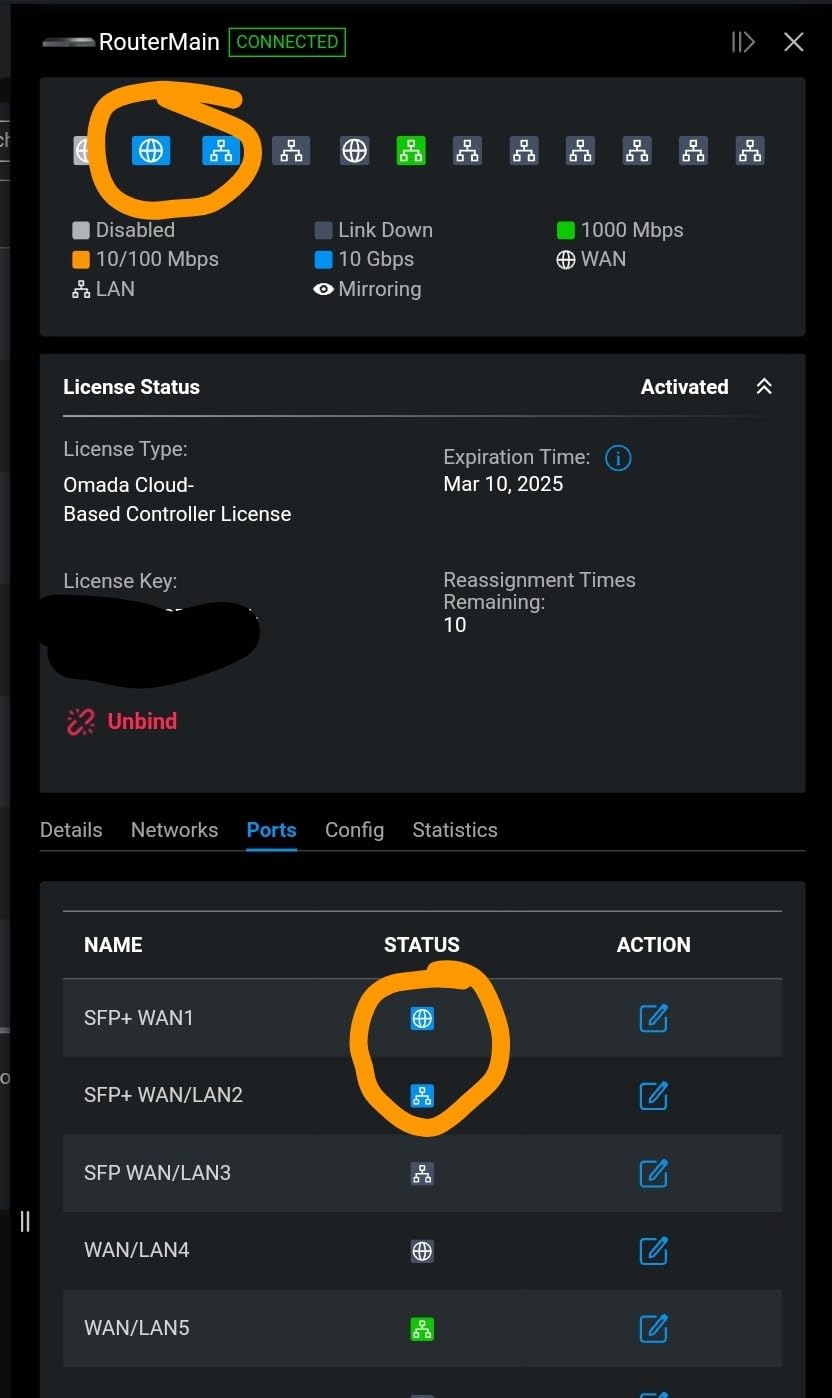This screenshot has width=832, height=1398.
Task: Collapse the License Status section
Action: coord(764,386)
